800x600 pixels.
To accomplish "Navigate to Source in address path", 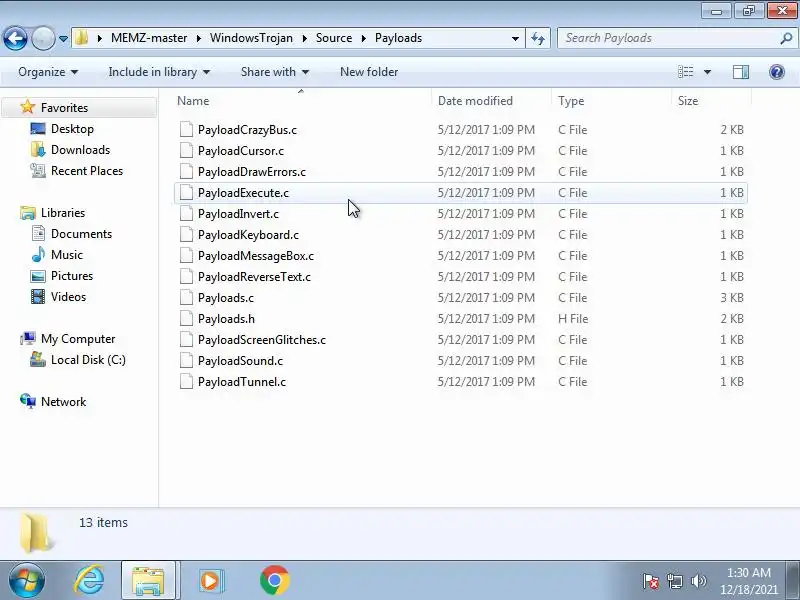I will (334, 38).
